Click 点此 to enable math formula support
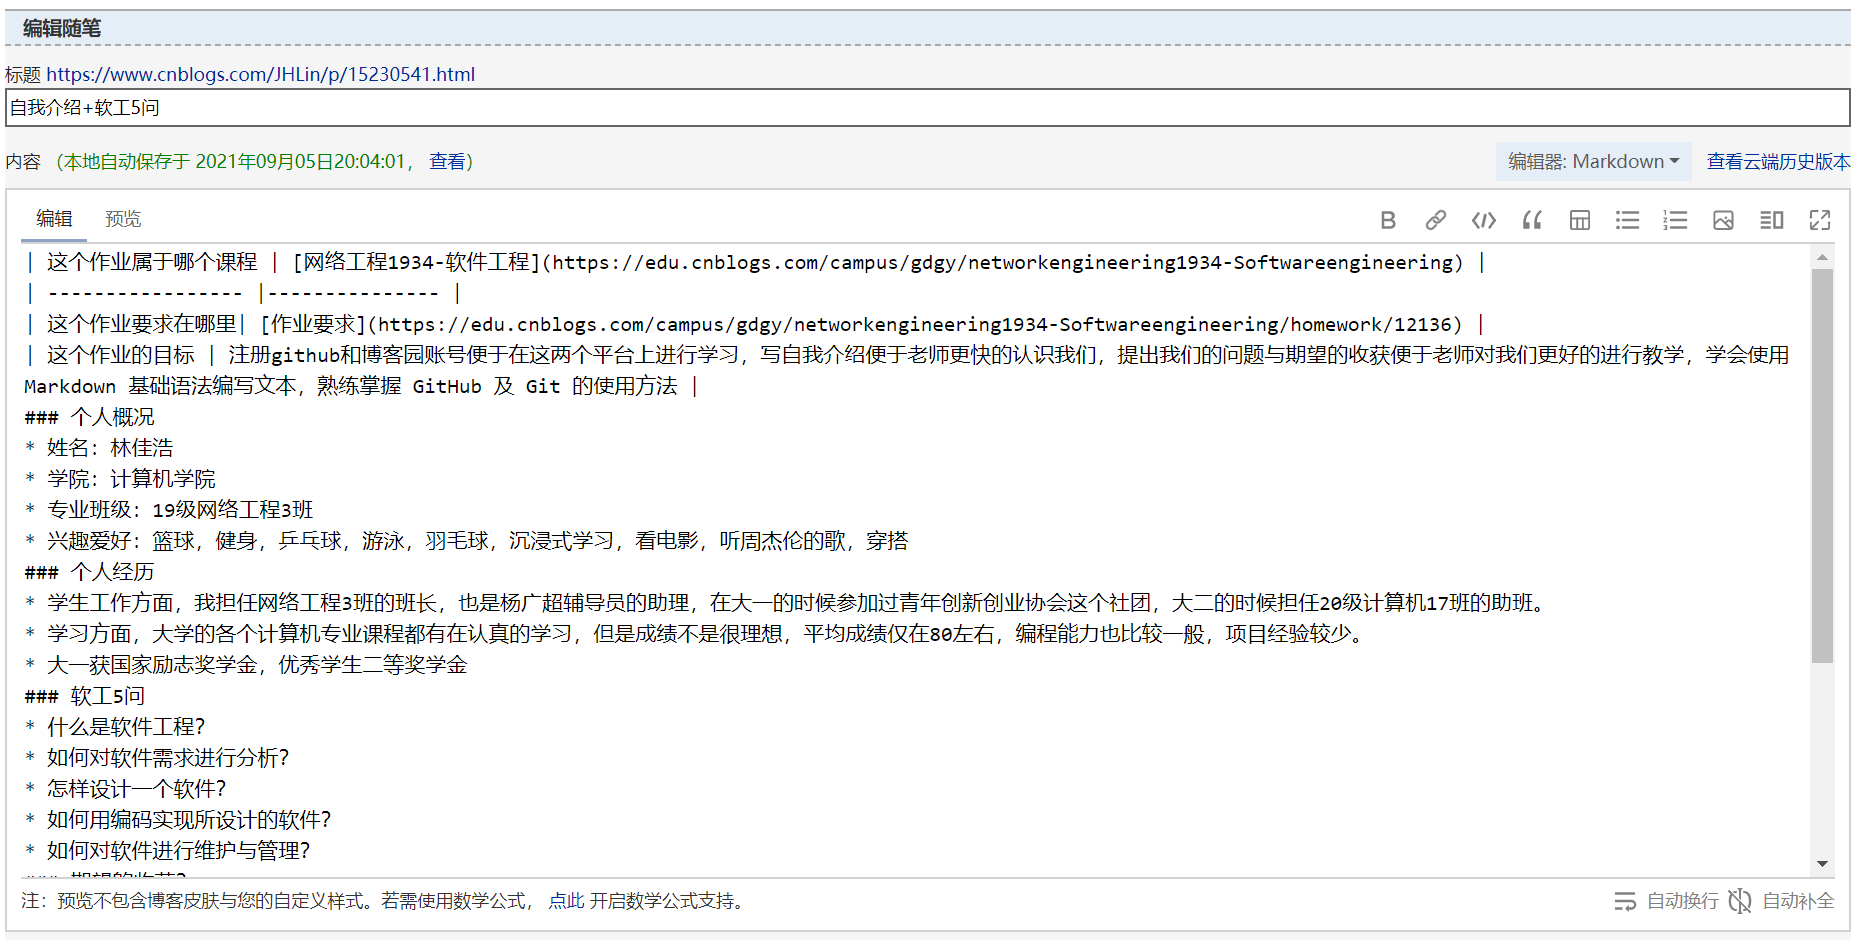Viewport: 1858px width, 940px height. coord(566,901)
